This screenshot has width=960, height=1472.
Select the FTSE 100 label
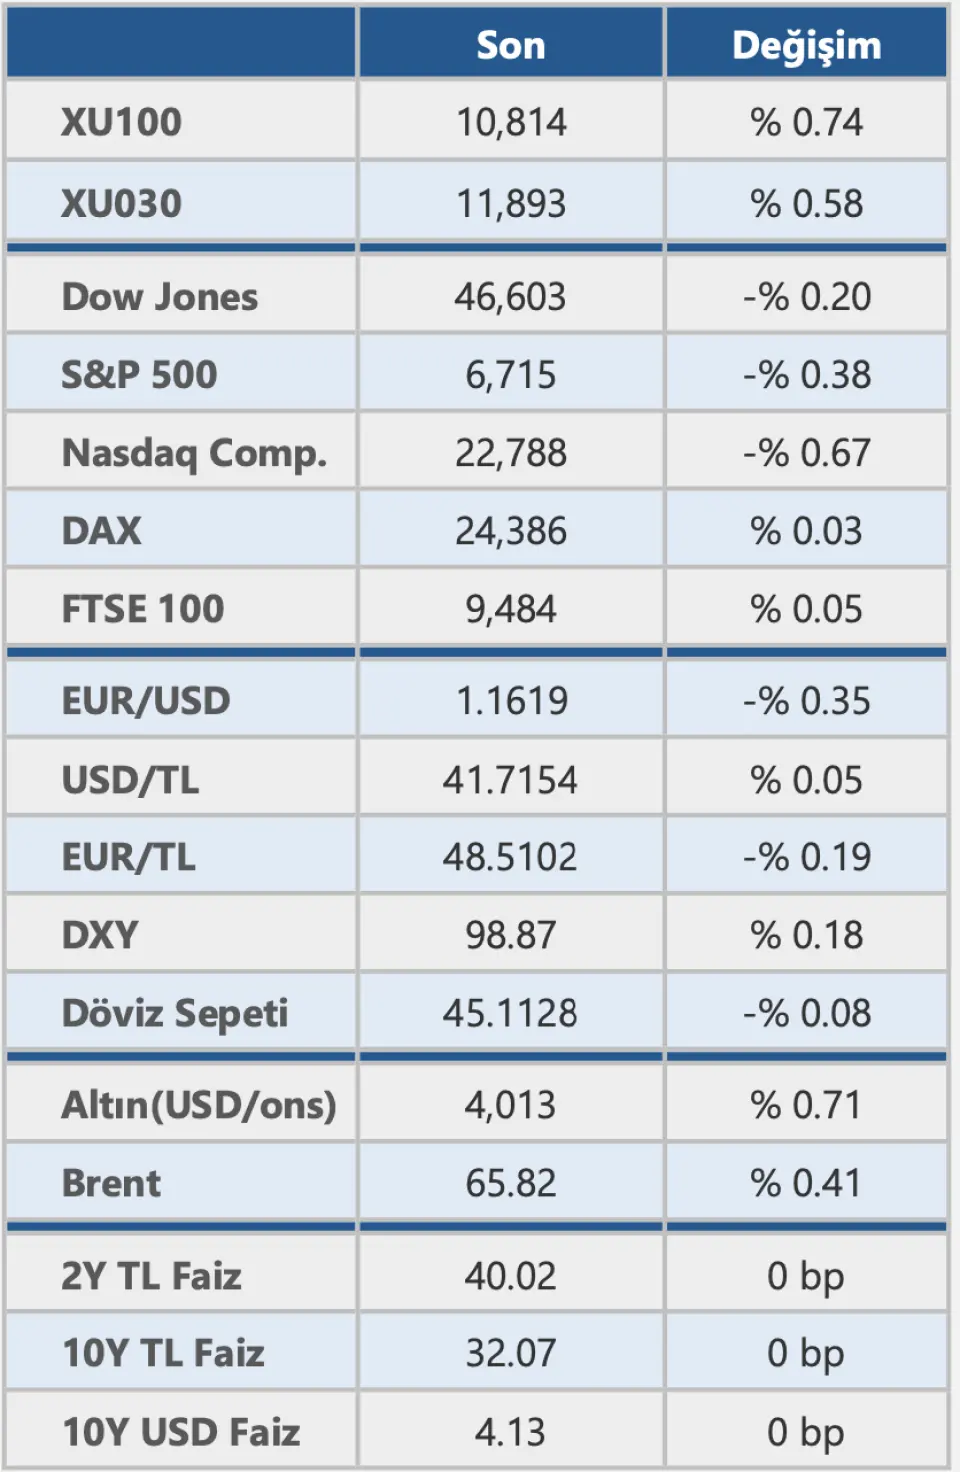pos(143,609)
